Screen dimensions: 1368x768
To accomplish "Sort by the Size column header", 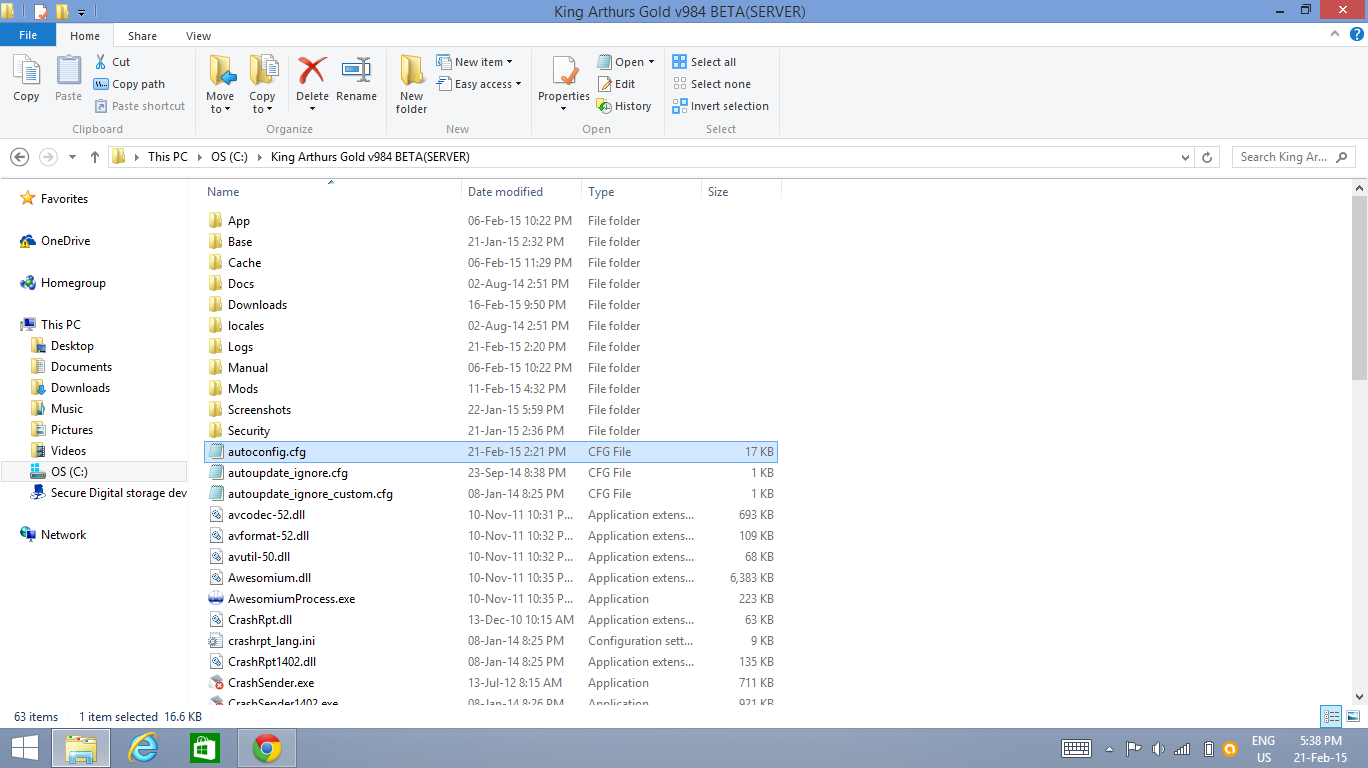I will pos(718,192).
